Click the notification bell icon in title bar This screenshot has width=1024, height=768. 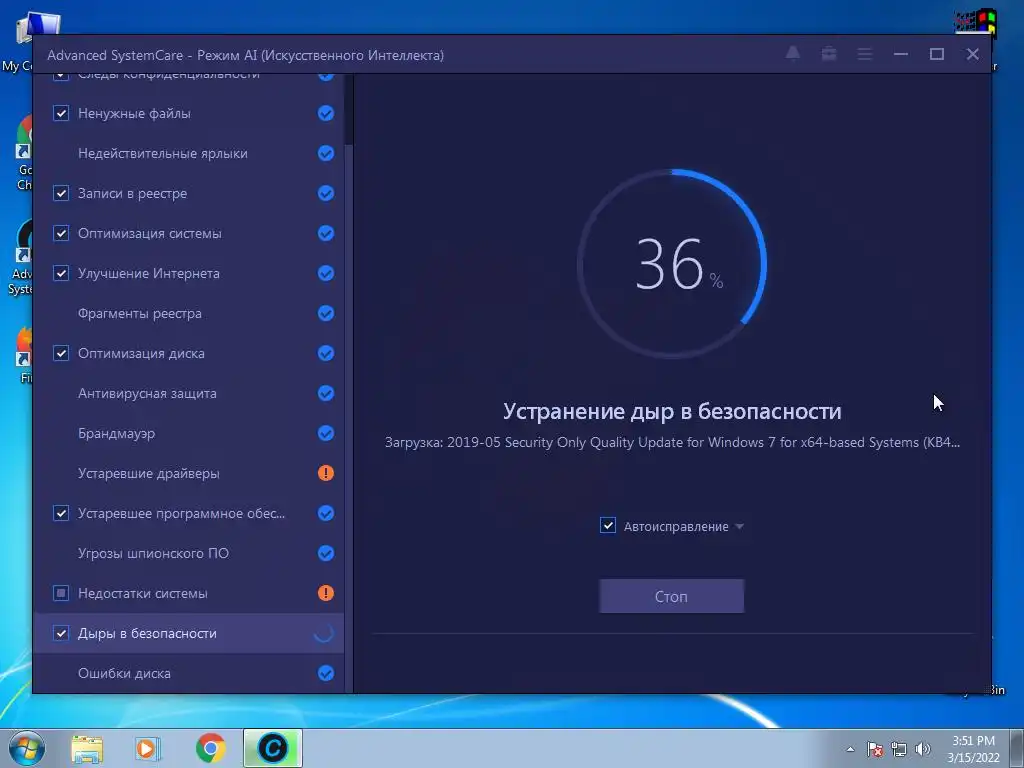[x=792, y=54]
